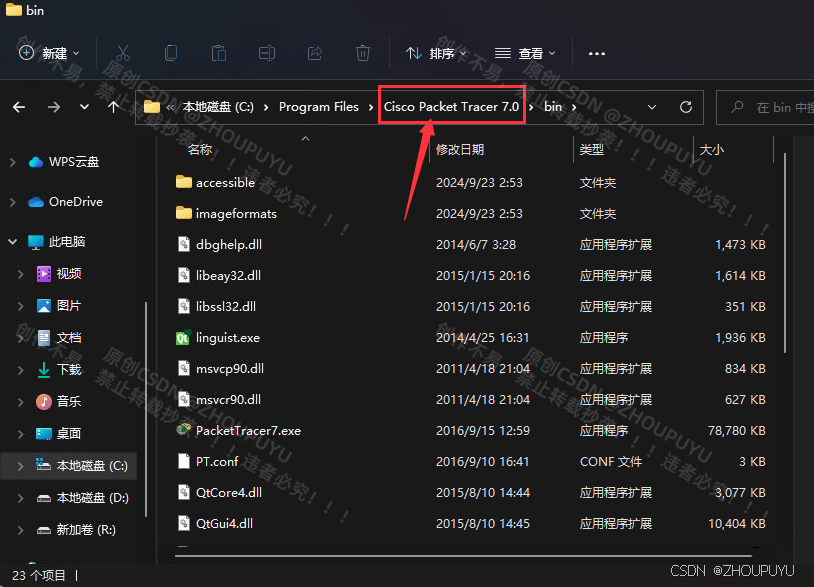Expand the 本地磁盘 (C:) tree node

pos(20,466)
